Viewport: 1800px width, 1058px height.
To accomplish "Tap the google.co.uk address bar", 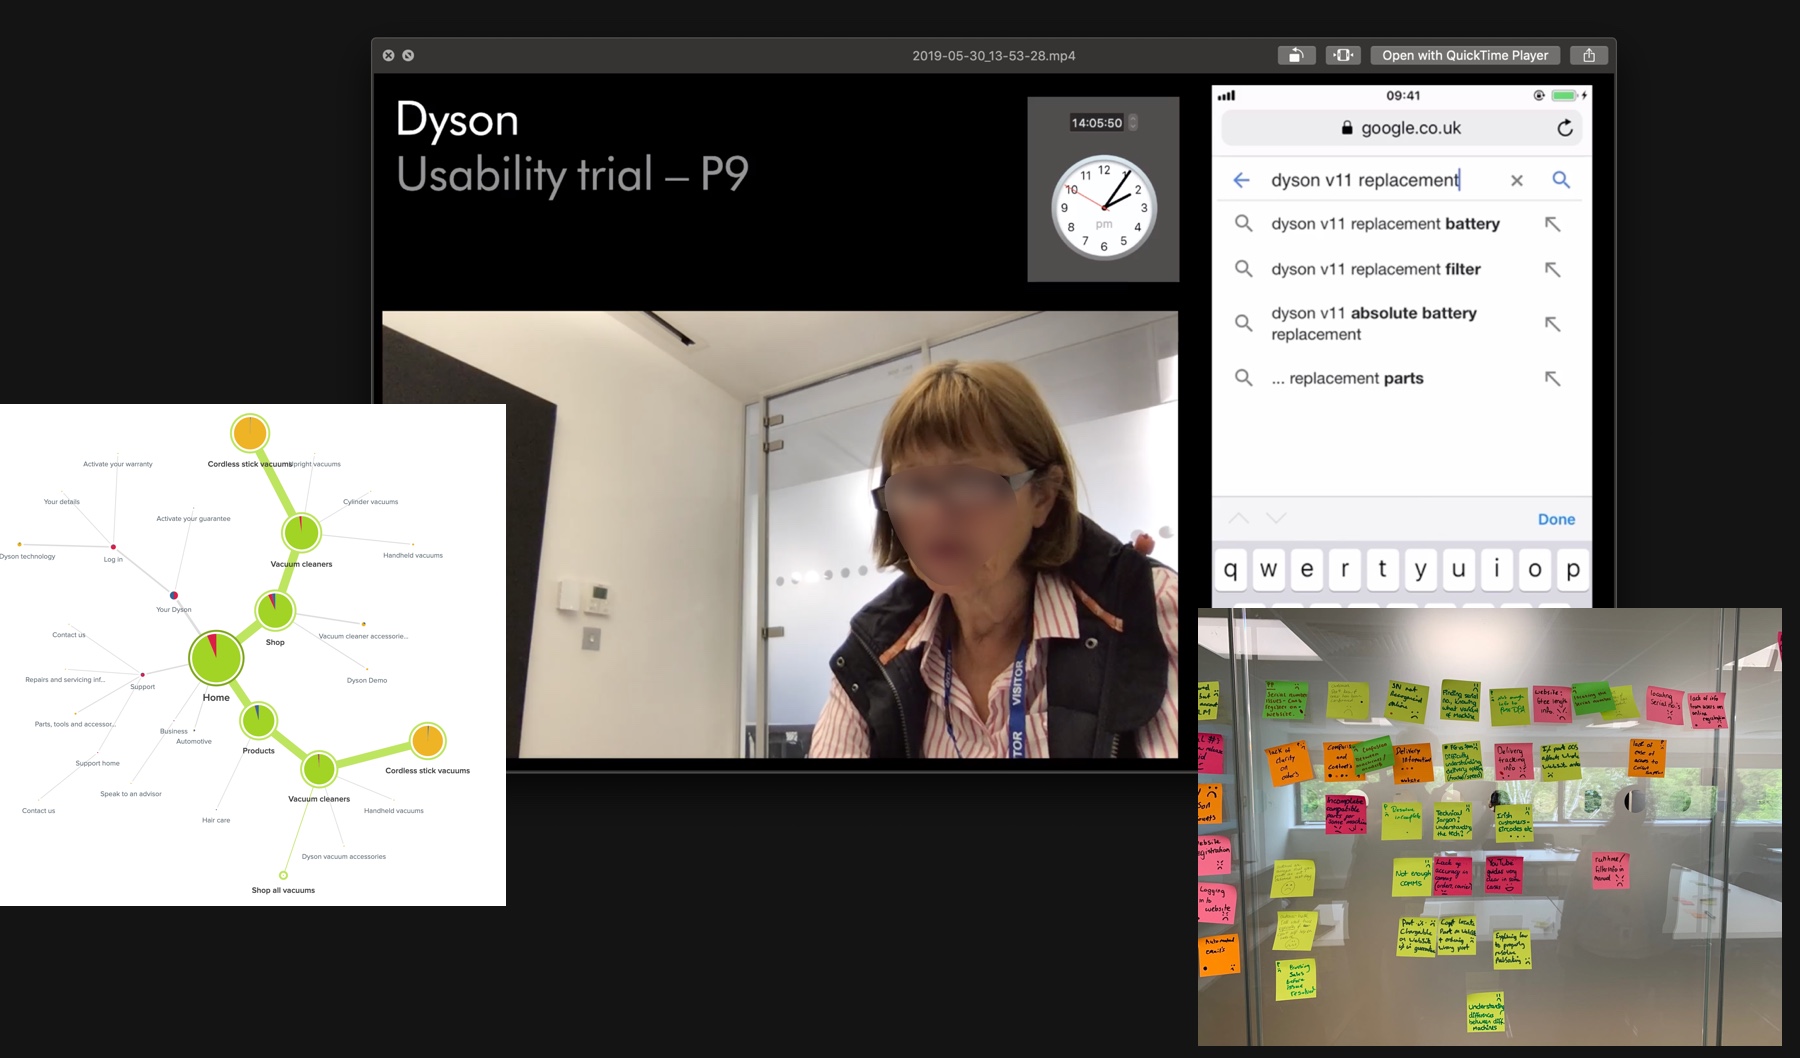I will click(x=1402, y=128).
